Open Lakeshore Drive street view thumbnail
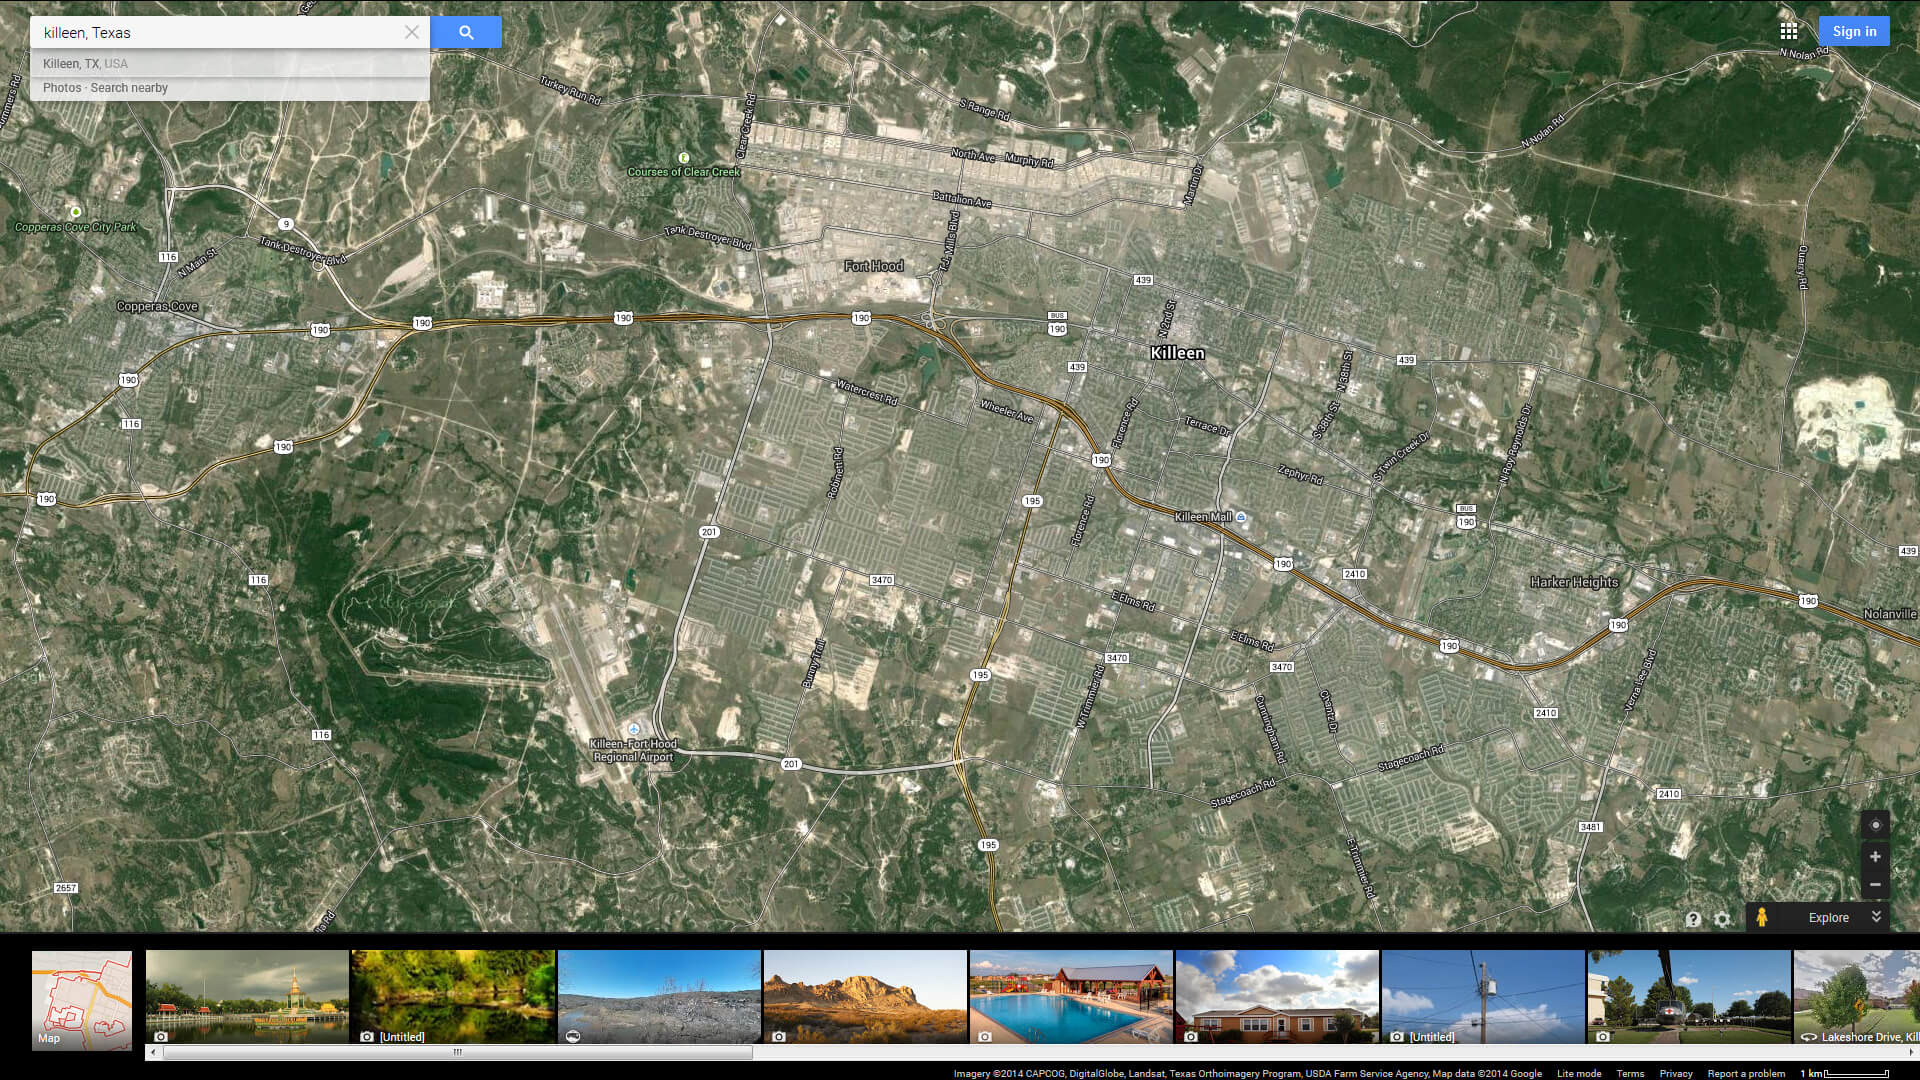Image resolution: width=1920 pixels, height=1080 pixels. click(1856, 997)
